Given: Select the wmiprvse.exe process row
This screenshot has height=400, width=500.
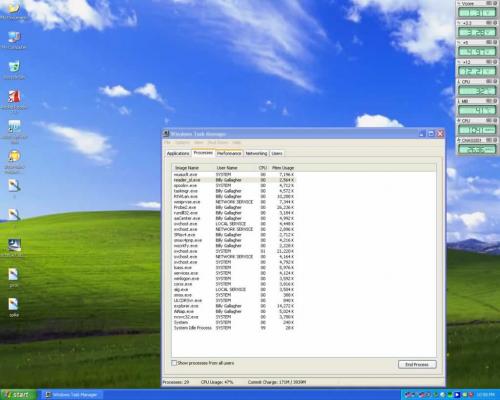Looking at the screenshot, I should pos(234,202).
